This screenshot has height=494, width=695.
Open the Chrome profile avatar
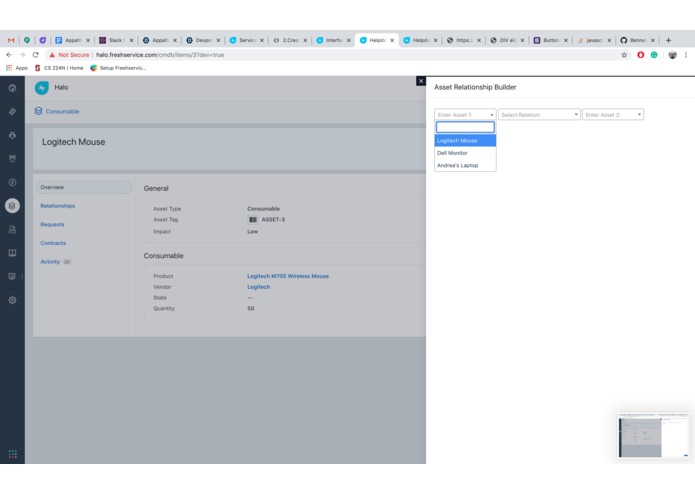tap(672, 55)
